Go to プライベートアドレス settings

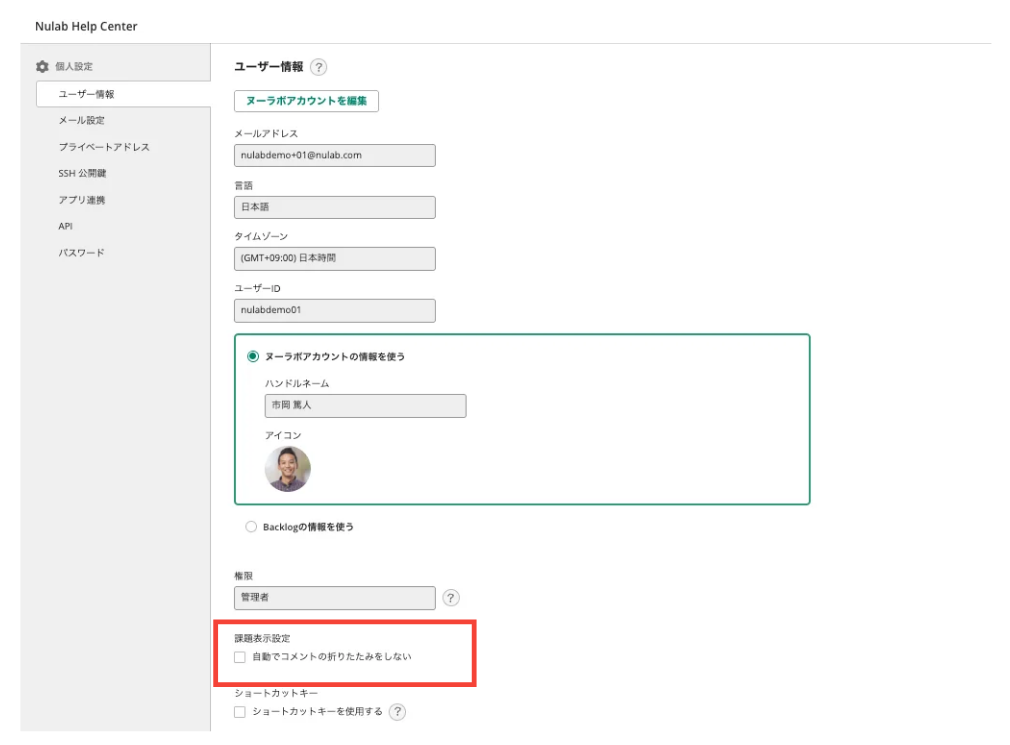coord(104,147)
